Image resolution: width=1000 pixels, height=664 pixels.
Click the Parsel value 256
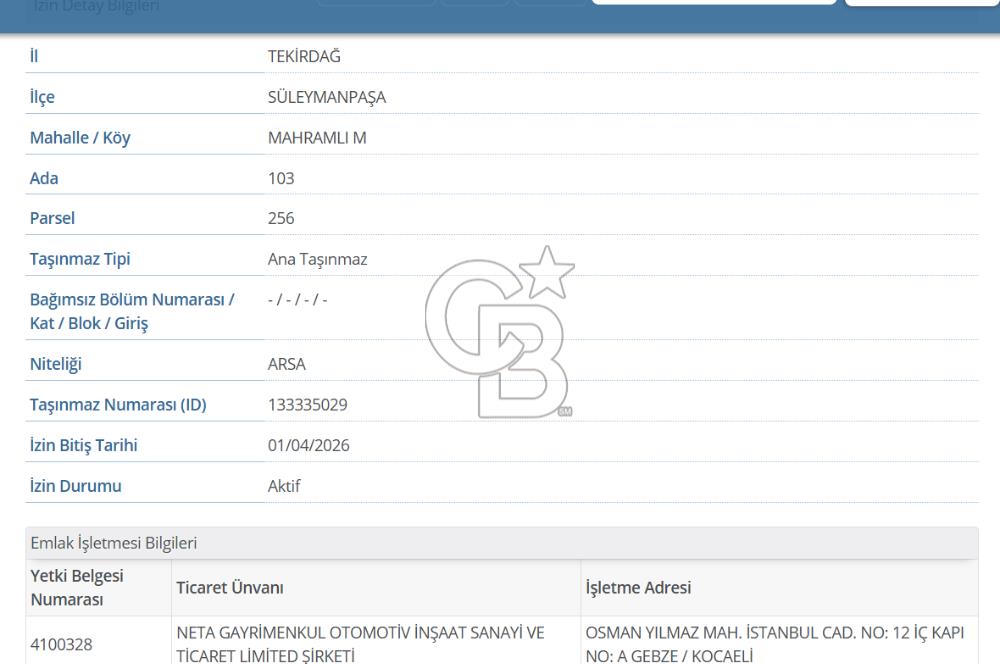281,217
